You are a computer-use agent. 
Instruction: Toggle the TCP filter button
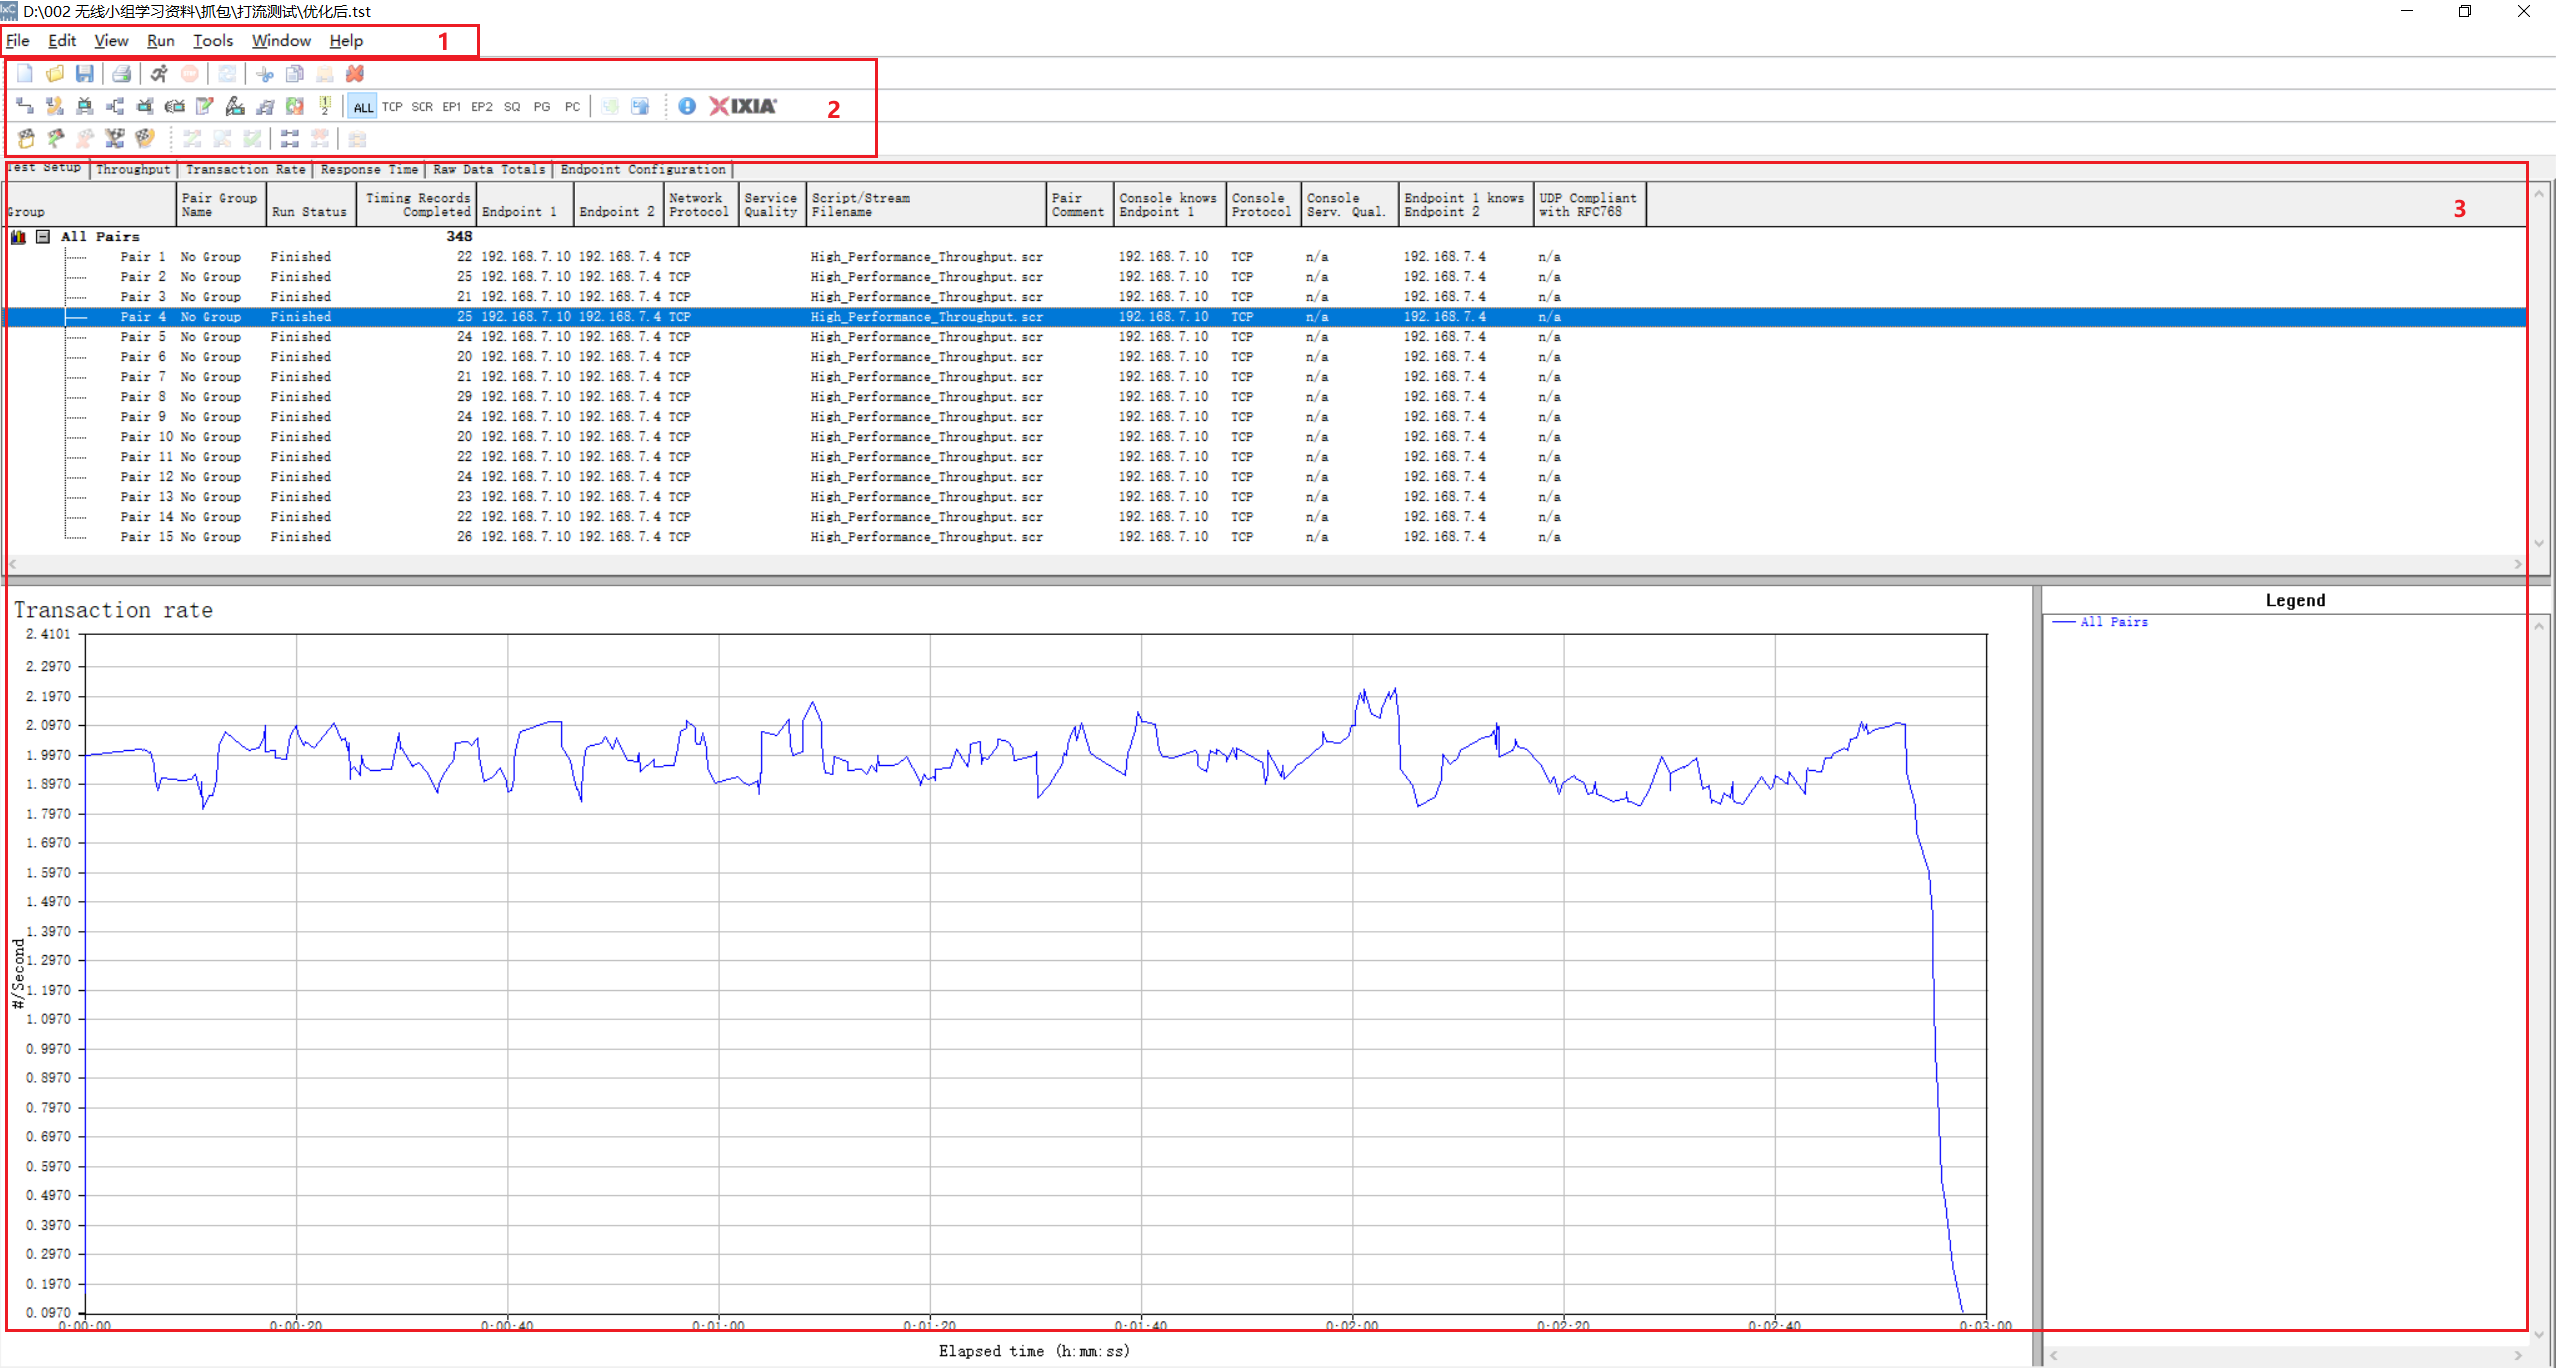[392, 107]
